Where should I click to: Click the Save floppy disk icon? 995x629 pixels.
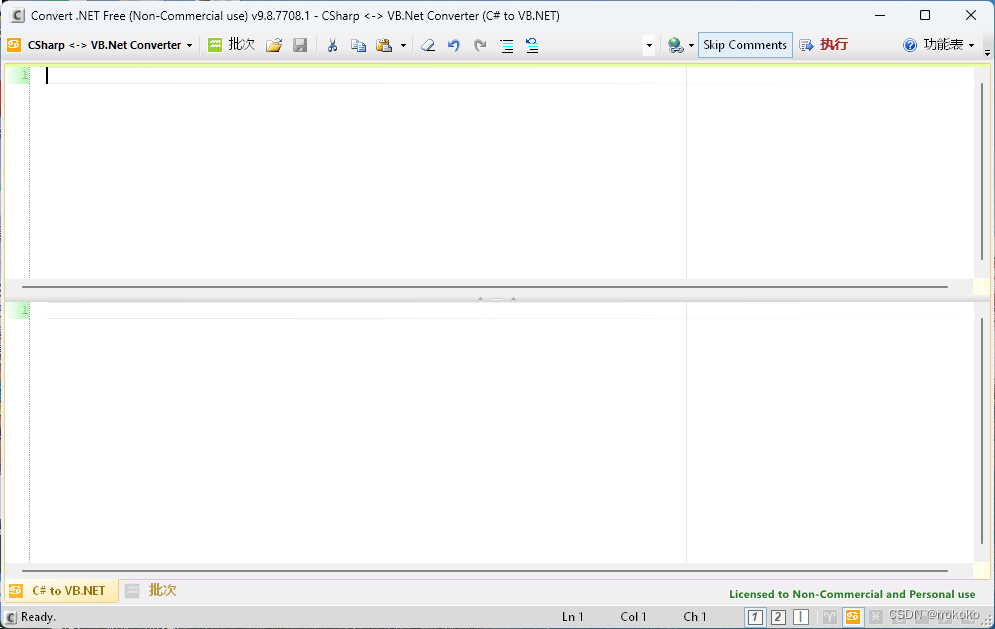click(300, 45)
